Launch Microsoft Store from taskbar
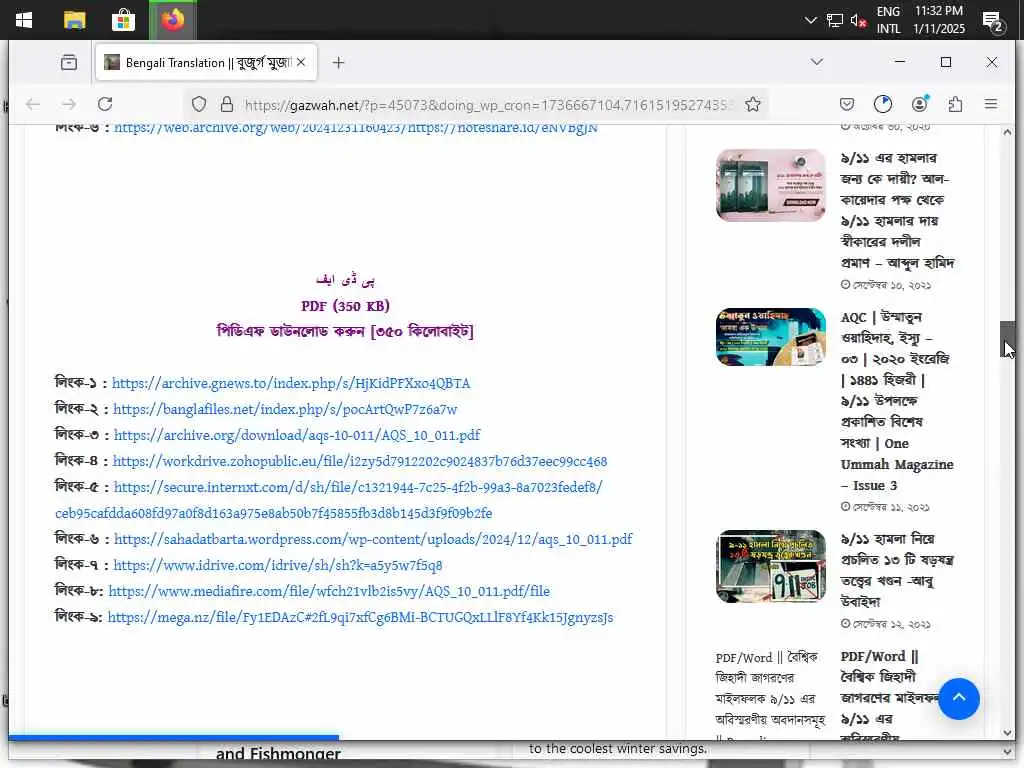Viewport: 1024px width, 768px height. (x=123, y=20)
